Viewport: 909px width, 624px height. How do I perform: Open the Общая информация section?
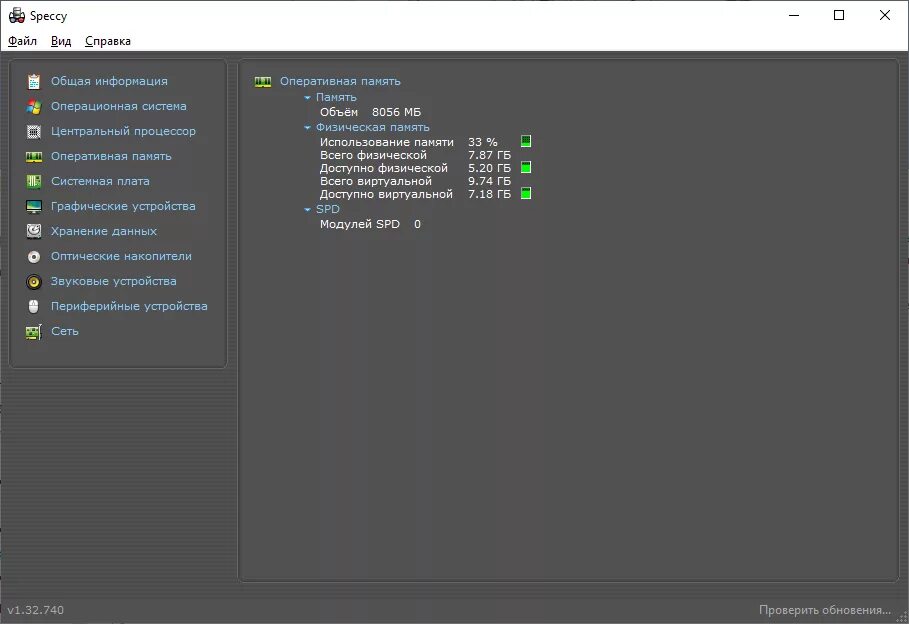(x=109, y=81)
